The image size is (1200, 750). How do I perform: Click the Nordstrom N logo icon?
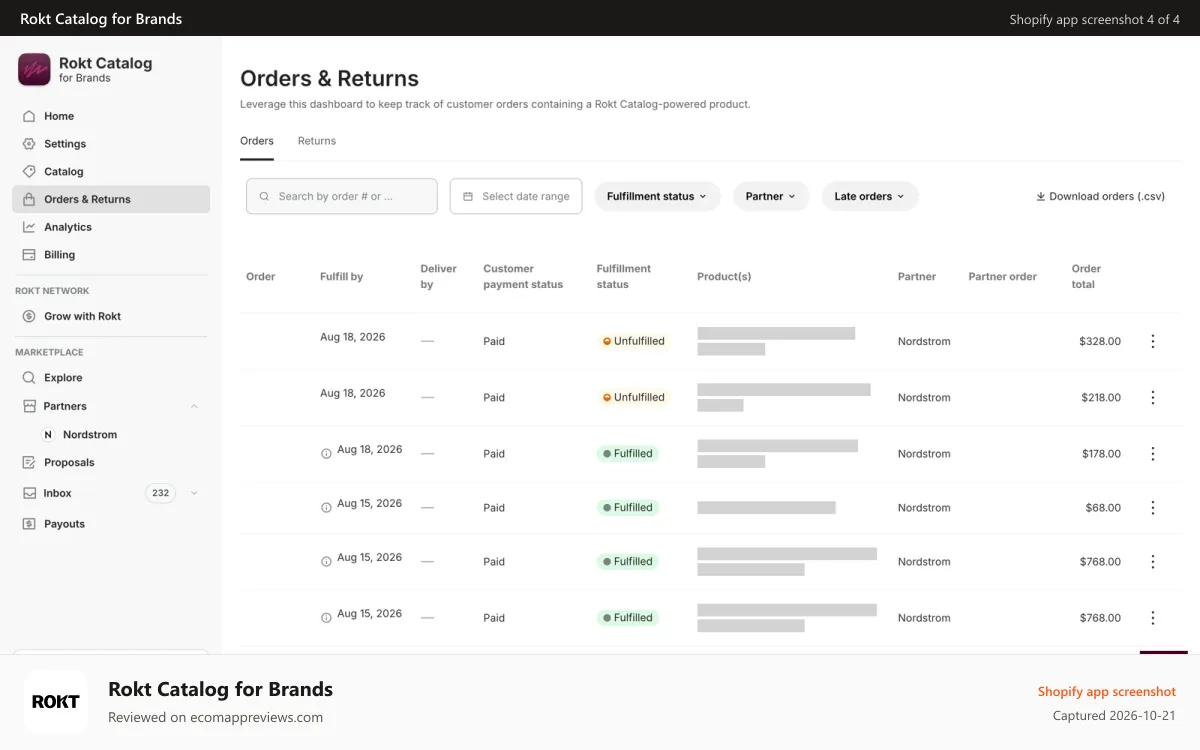[x=48, y=435]
